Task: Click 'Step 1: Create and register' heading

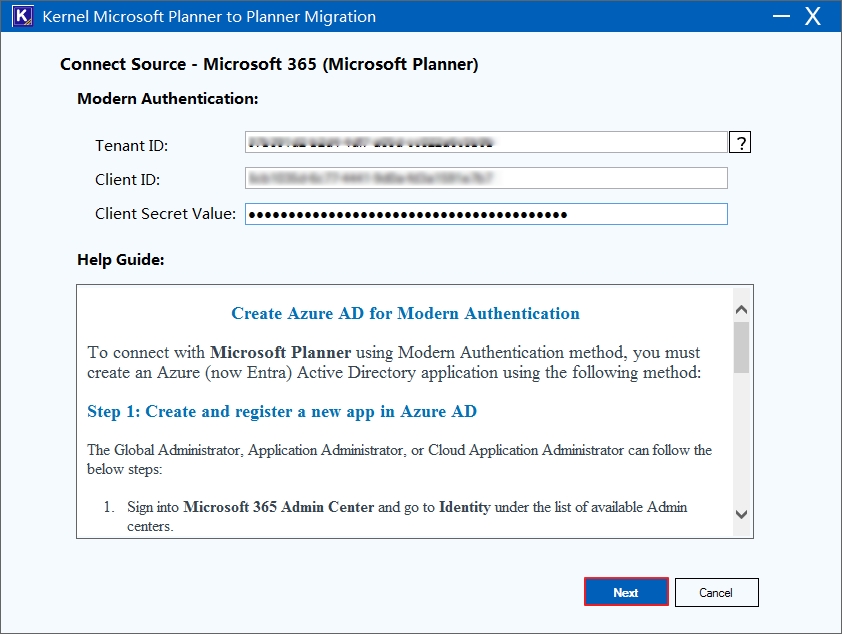Action: [x=282, y=411]
